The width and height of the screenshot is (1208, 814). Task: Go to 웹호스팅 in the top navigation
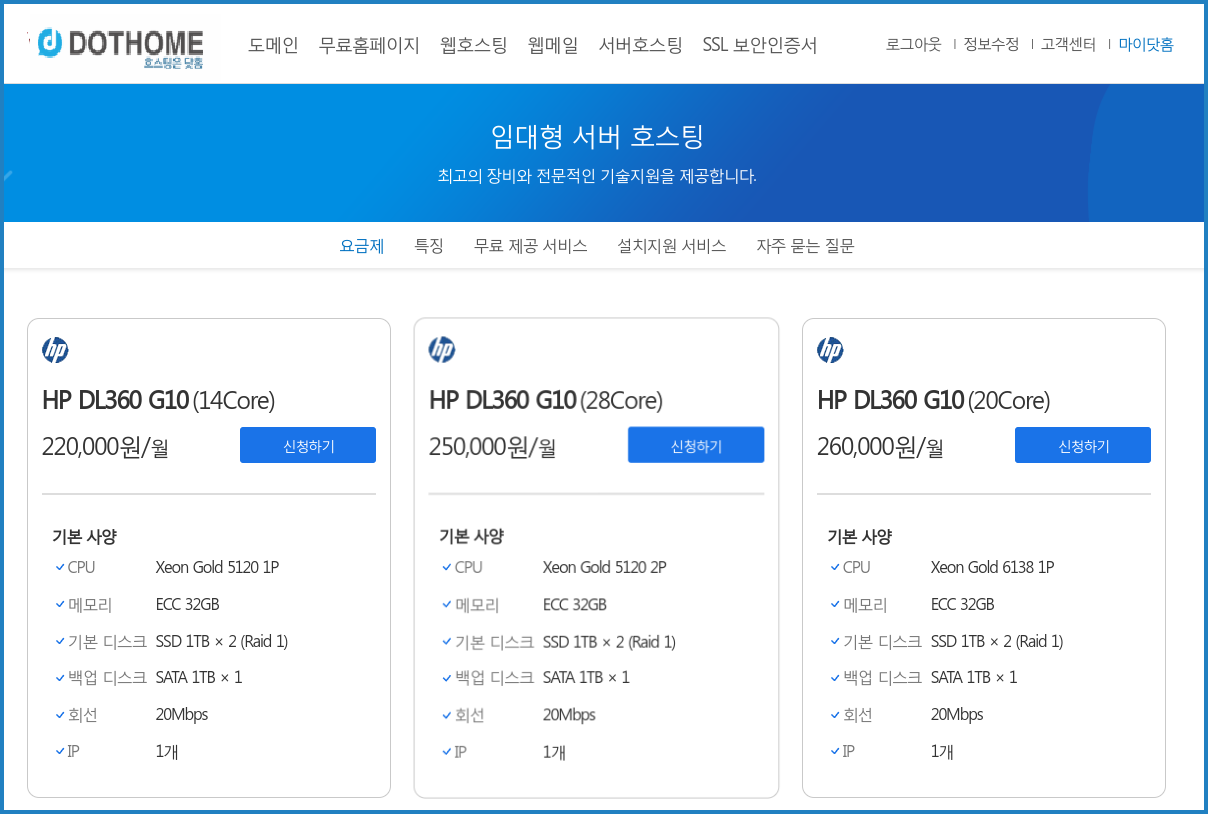(x=474, y=45)
